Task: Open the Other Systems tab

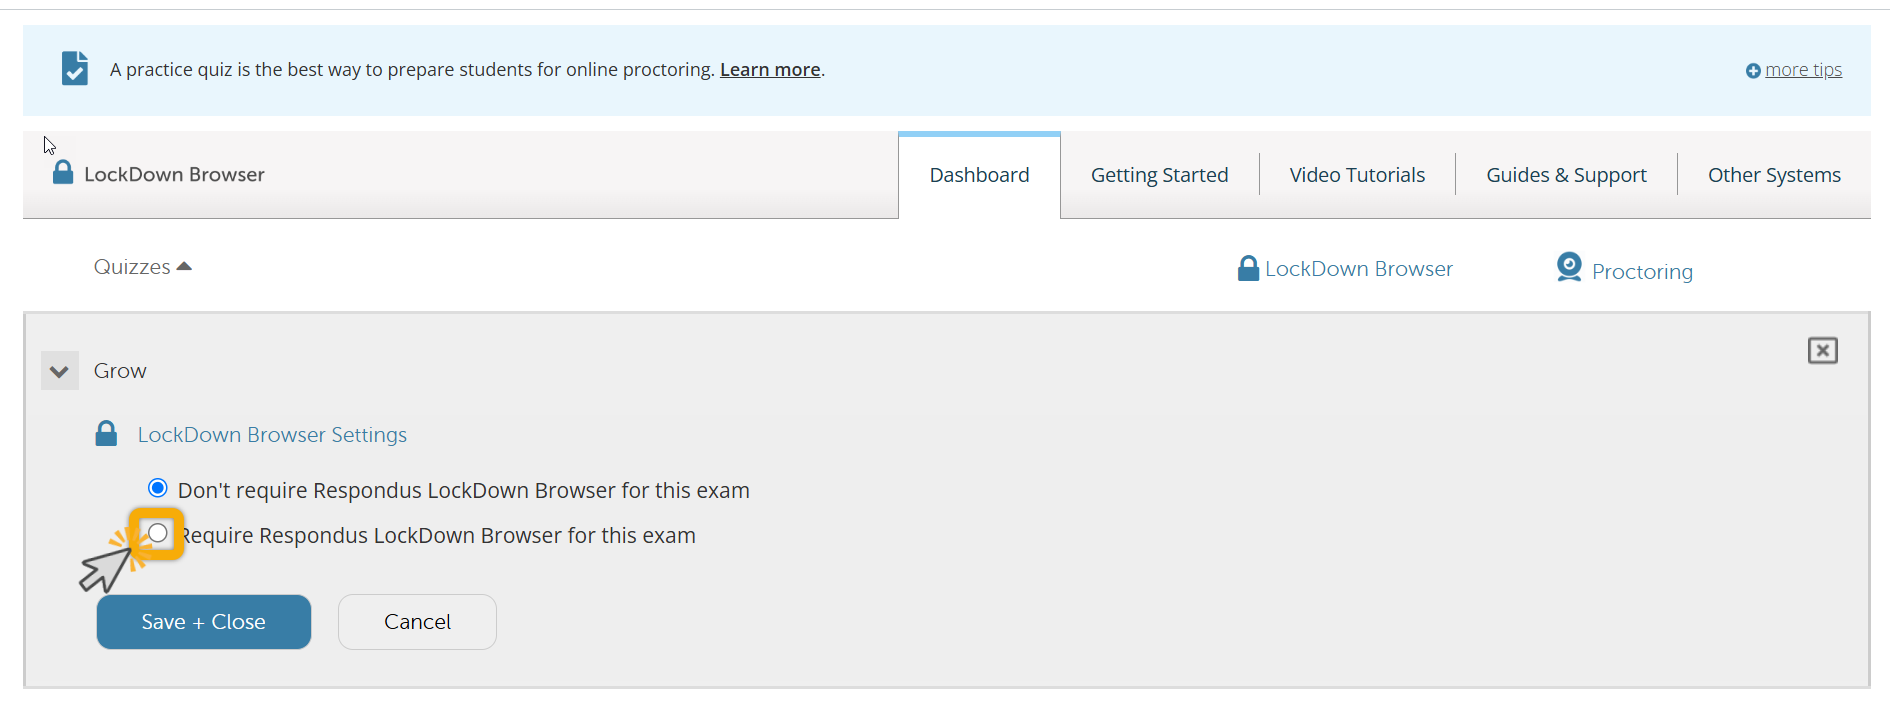Action: click(1774, 175)
